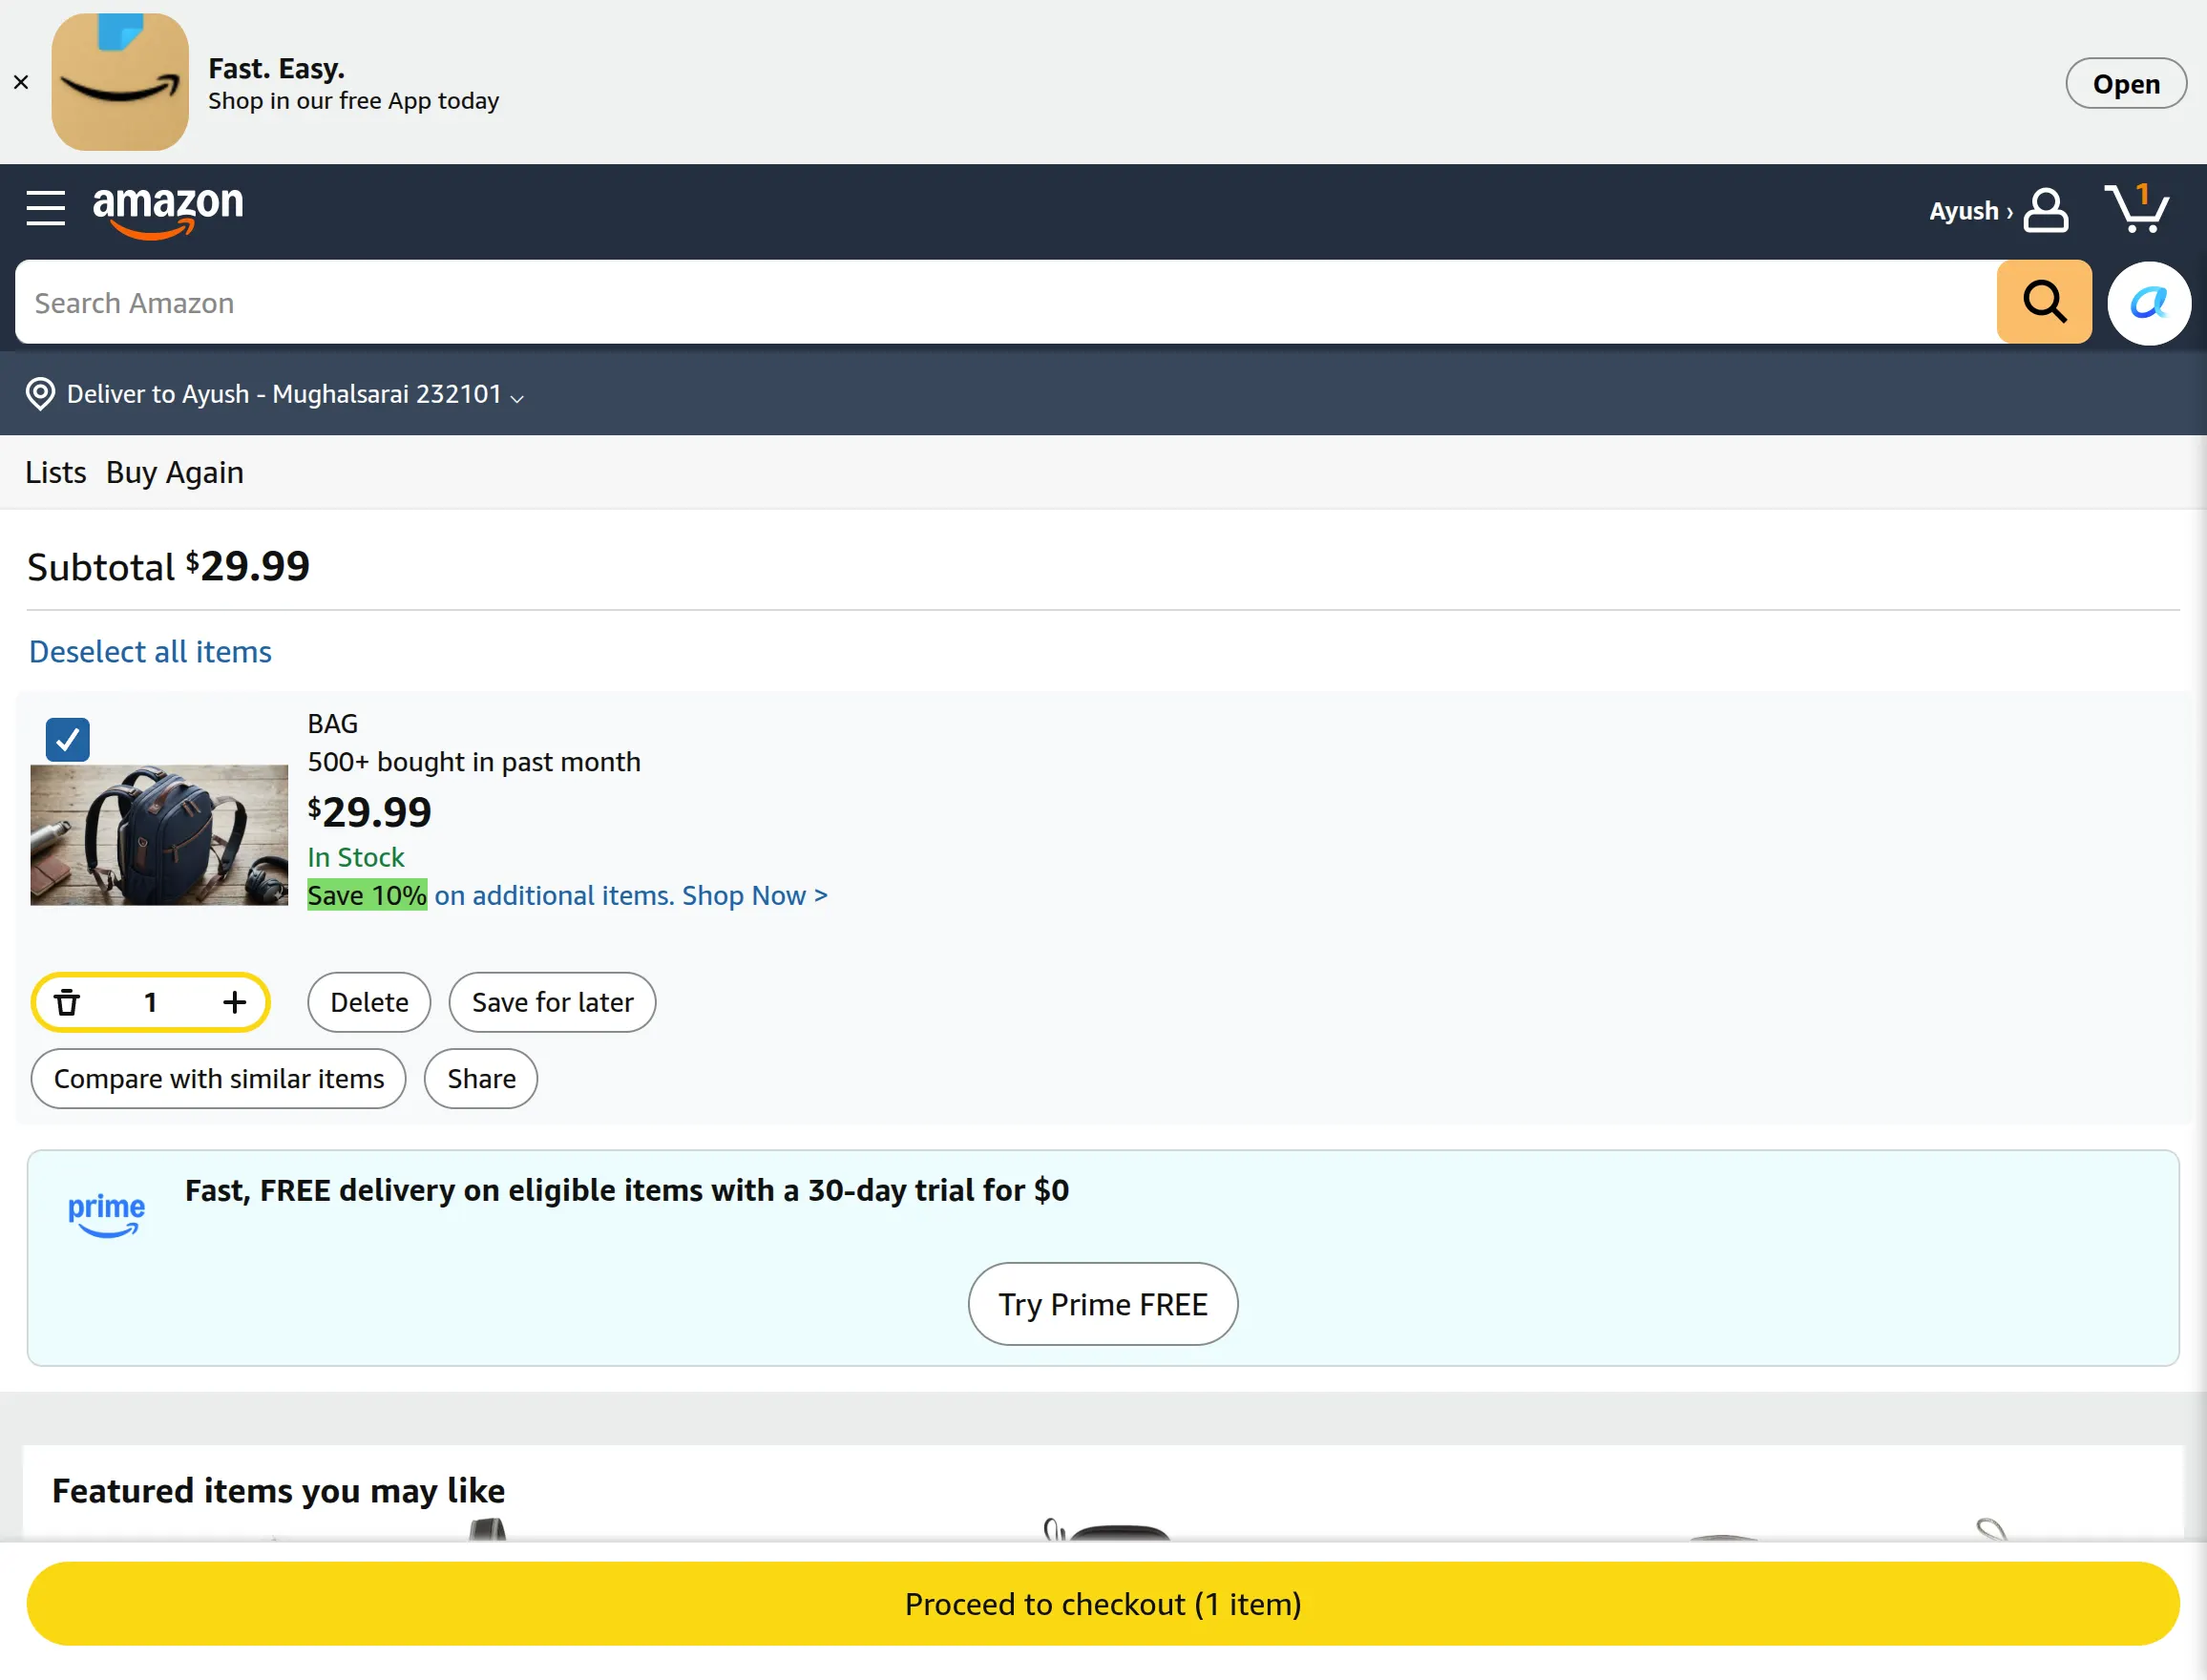Screen dimensions: 2207x1680
Task: Click Try Prime FREE button
Action: click(1103, 1304)
